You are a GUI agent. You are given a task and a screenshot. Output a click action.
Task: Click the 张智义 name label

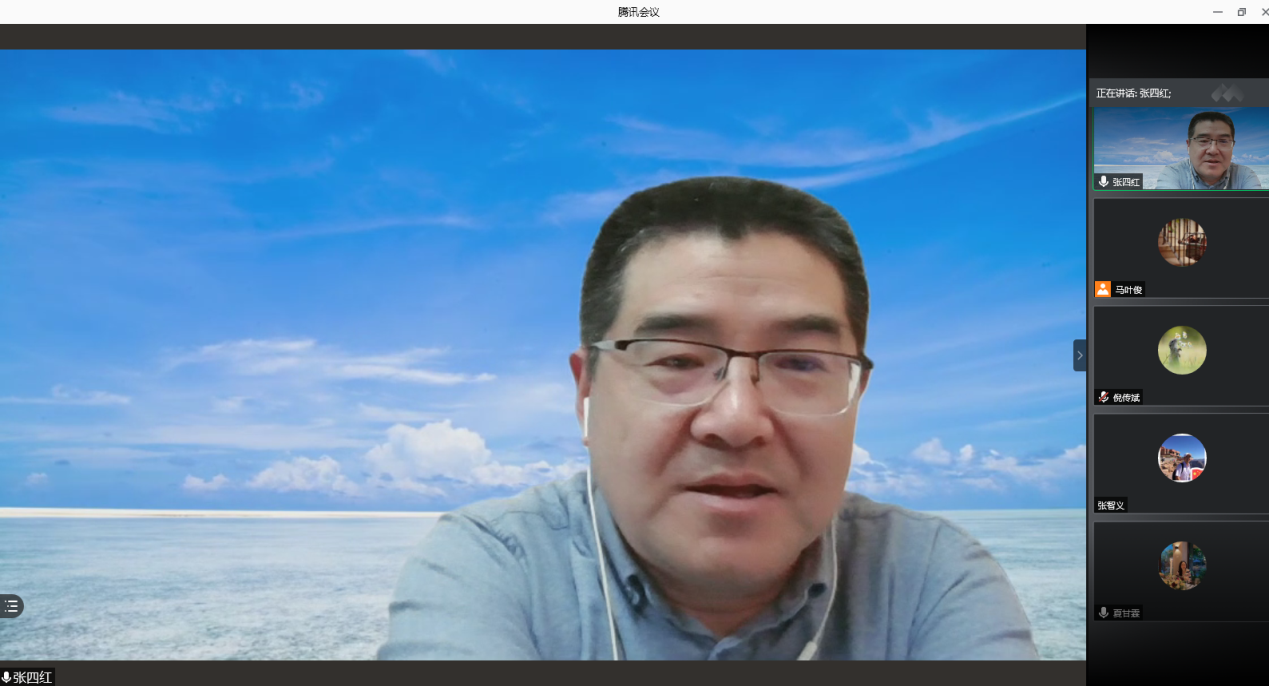(1111, 505)
